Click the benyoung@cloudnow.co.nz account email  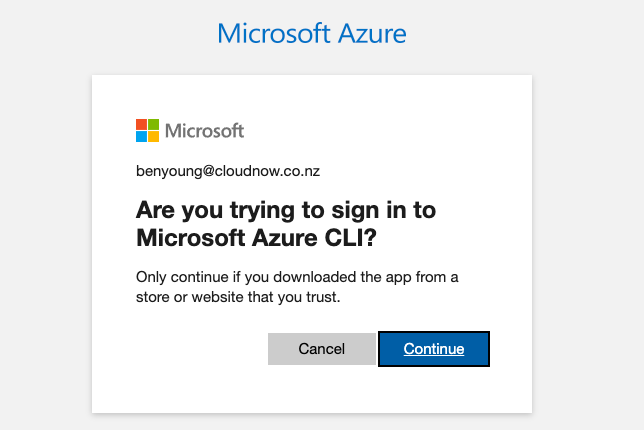pos(228,171)
